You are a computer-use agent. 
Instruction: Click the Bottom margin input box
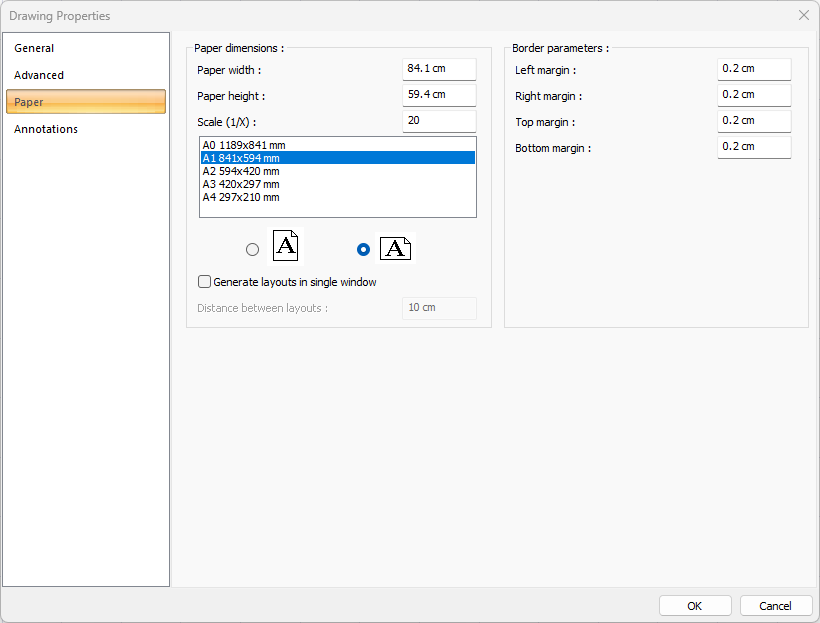point(754,147)
